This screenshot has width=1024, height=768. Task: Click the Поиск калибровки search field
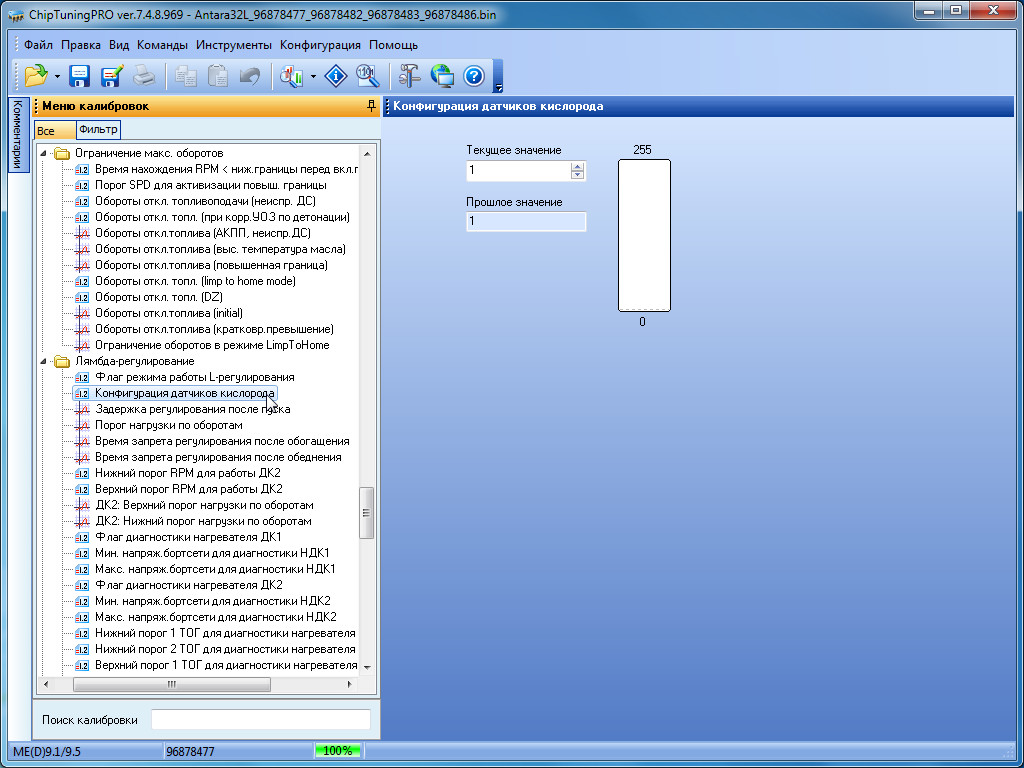[260, 720]
